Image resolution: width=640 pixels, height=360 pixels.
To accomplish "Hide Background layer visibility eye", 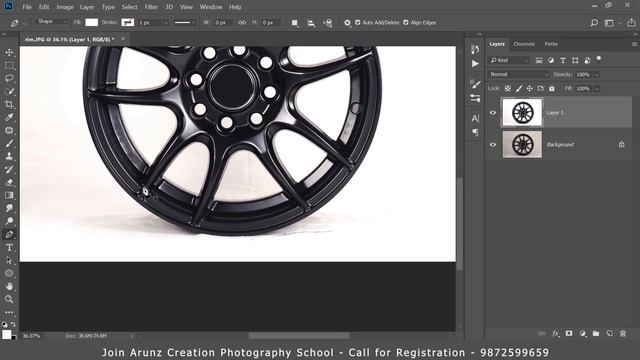I will [493, 144].
